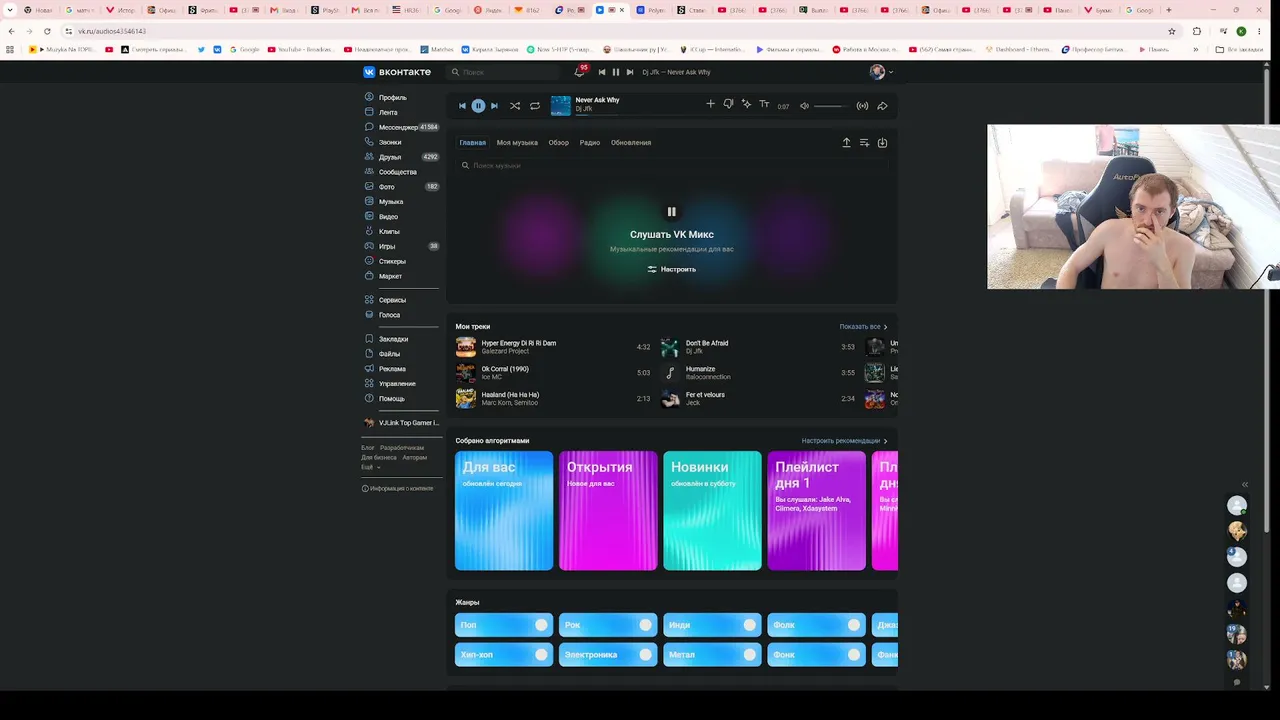Adjust the player volume slider
Viewport: 1280px width, 720px height.
pos(830,105)
